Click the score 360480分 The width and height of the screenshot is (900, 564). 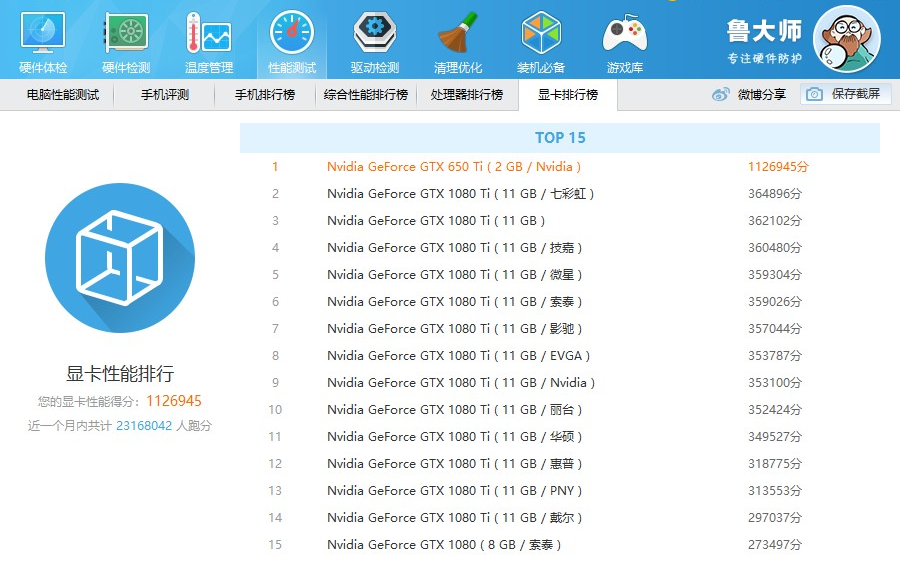click(x=774, y=247)
